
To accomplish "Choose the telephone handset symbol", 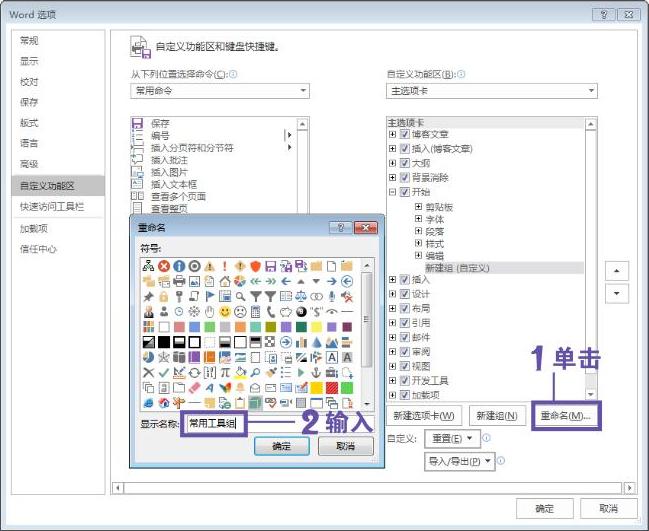I will 271,312.
